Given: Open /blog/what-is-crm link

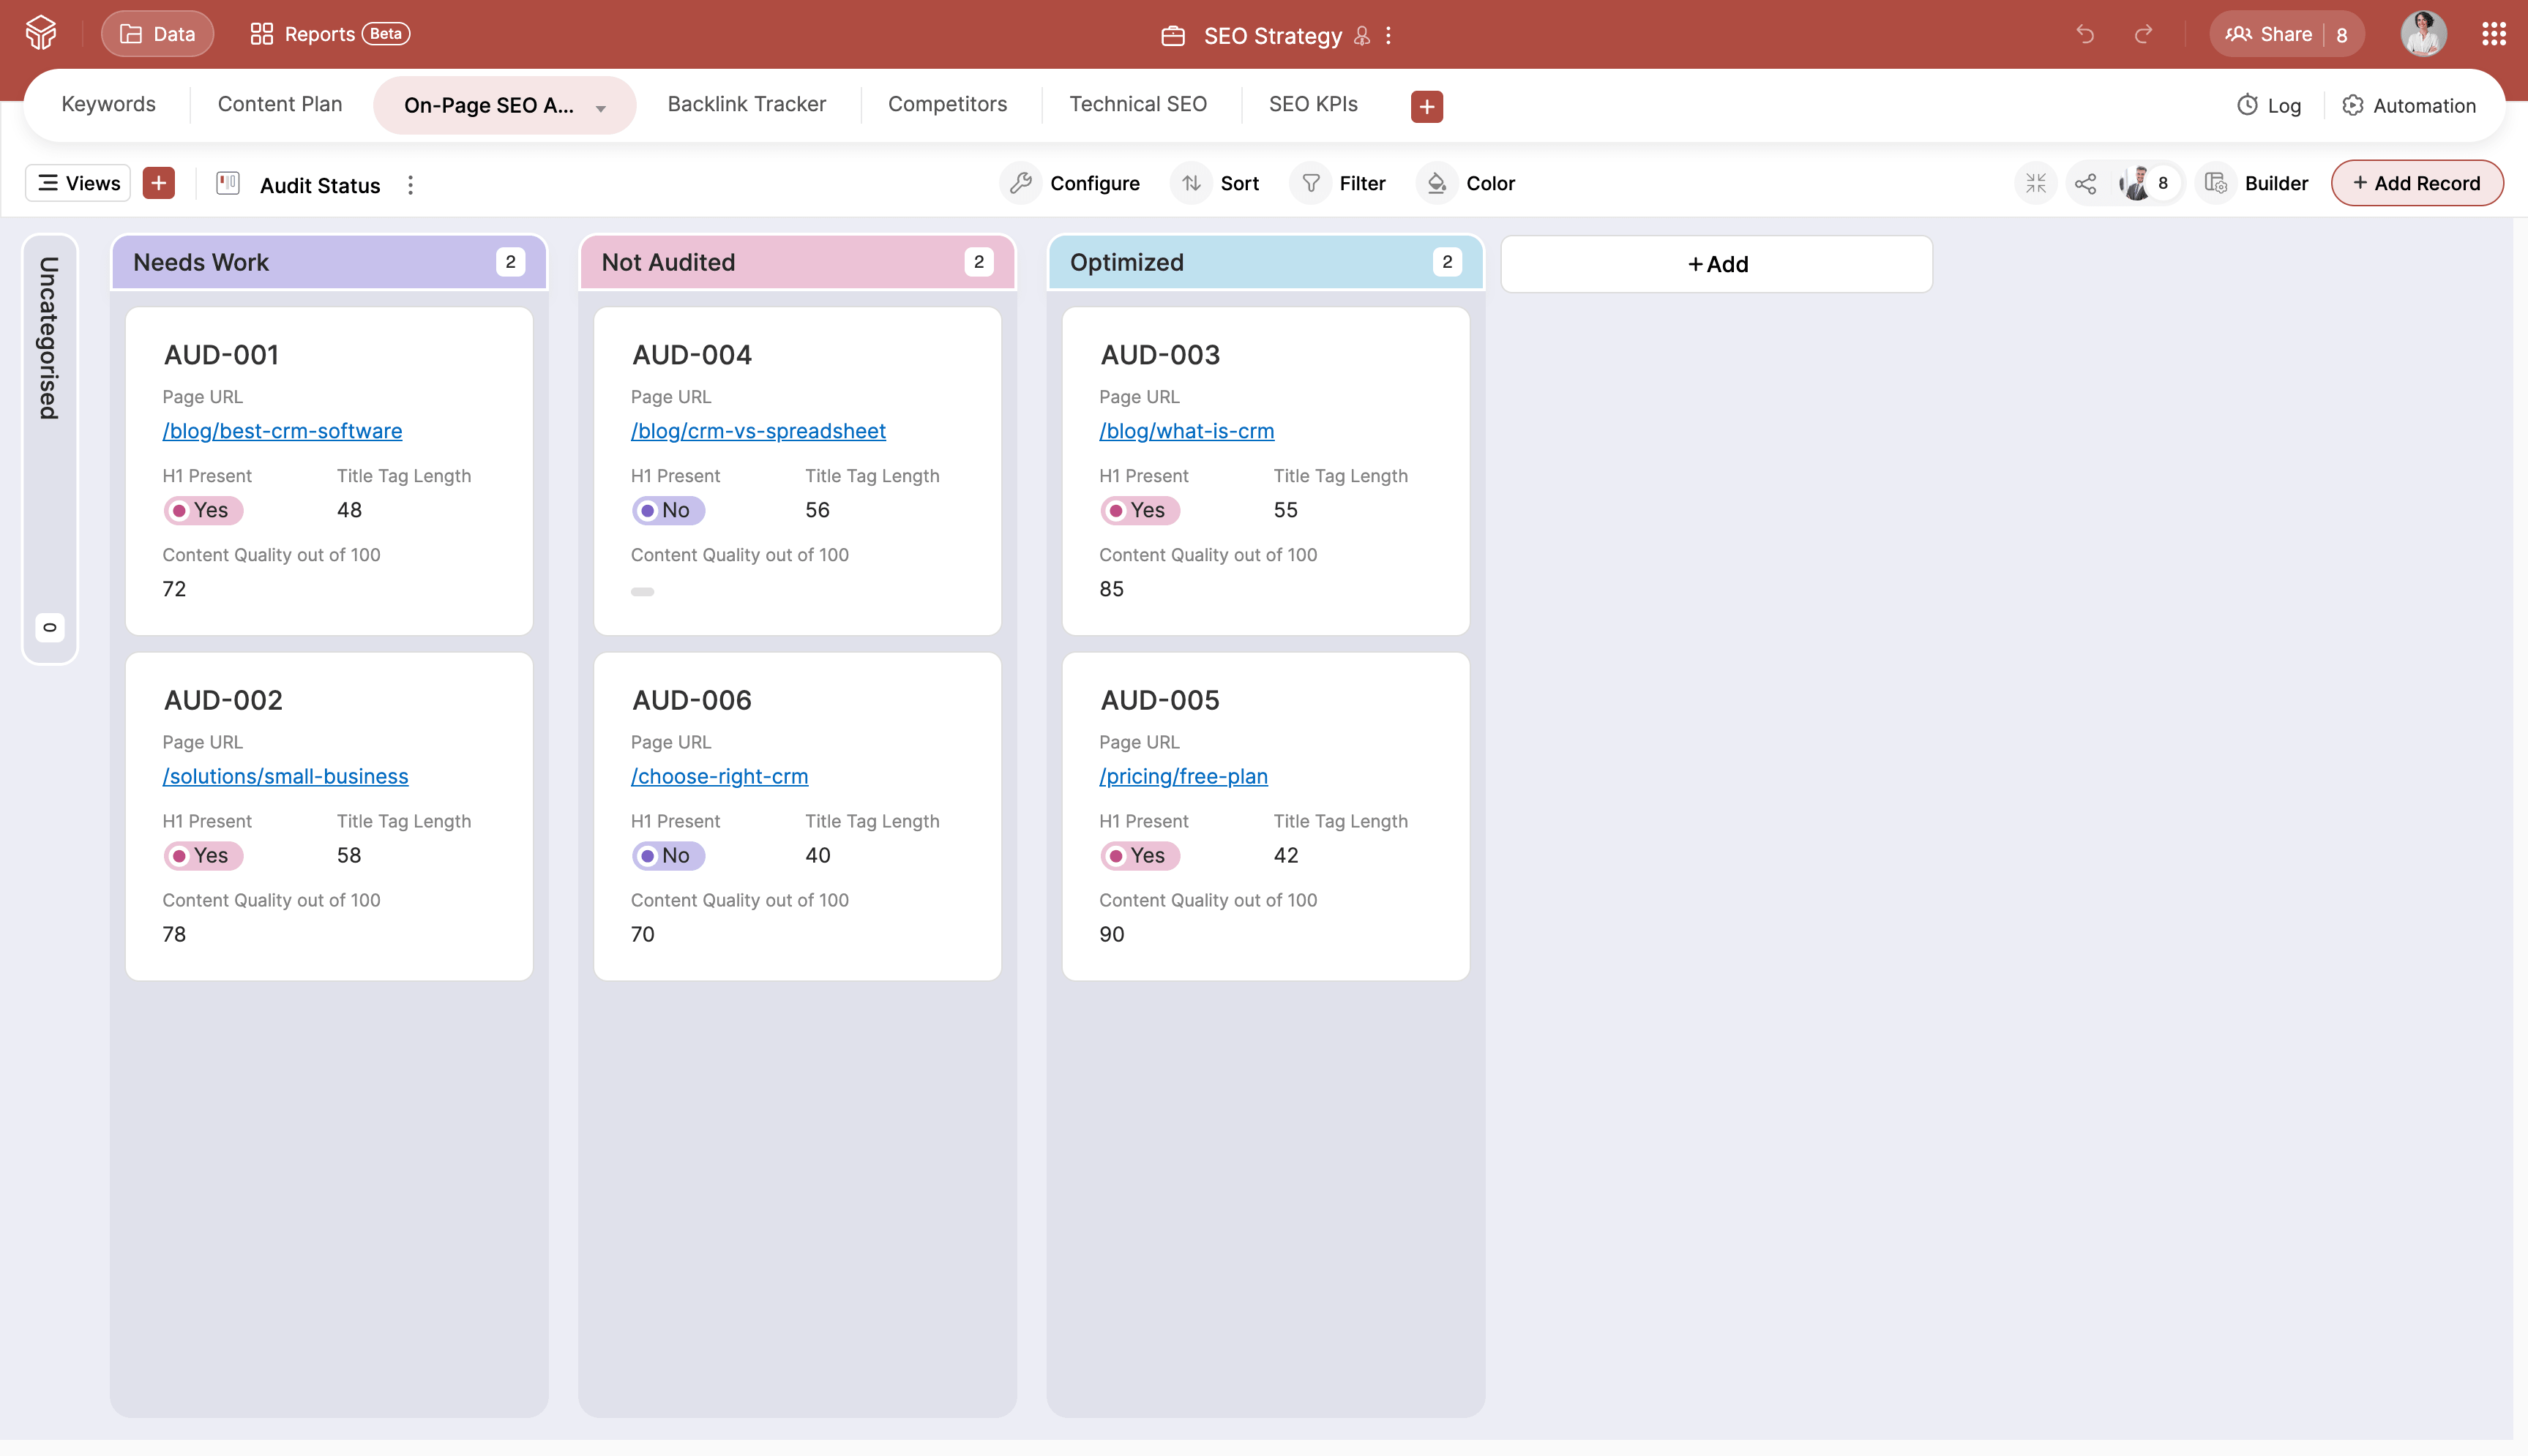Looking at the screenshot, I should click(x=1186, y=431).
